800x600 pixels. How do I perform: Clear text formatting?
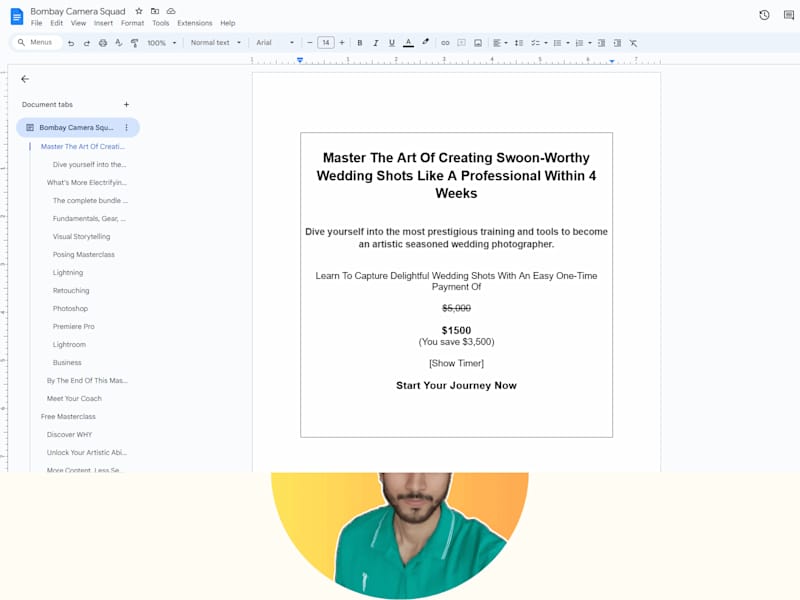pos(633,43)
